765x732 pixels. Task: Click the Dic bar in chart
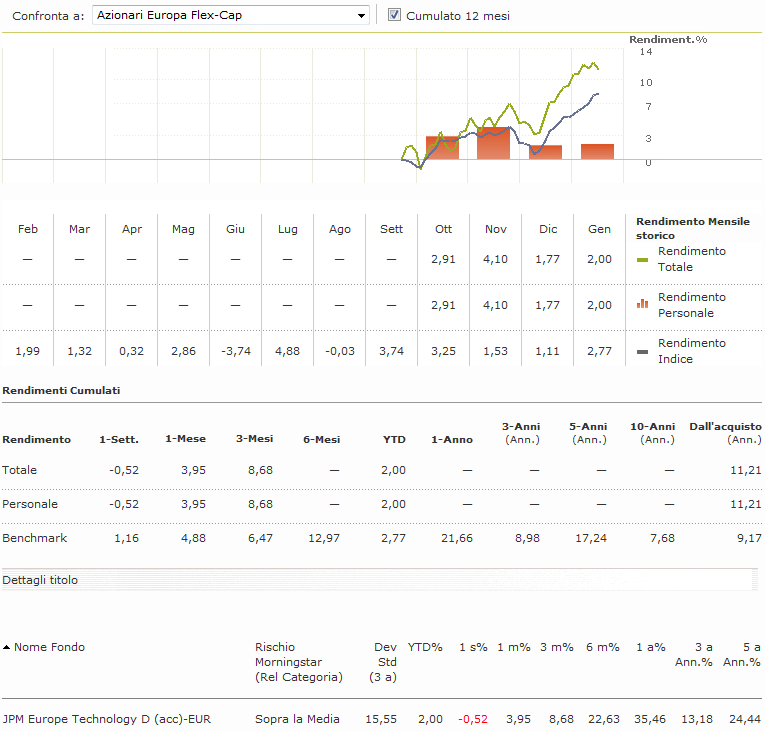pos(545,152)
